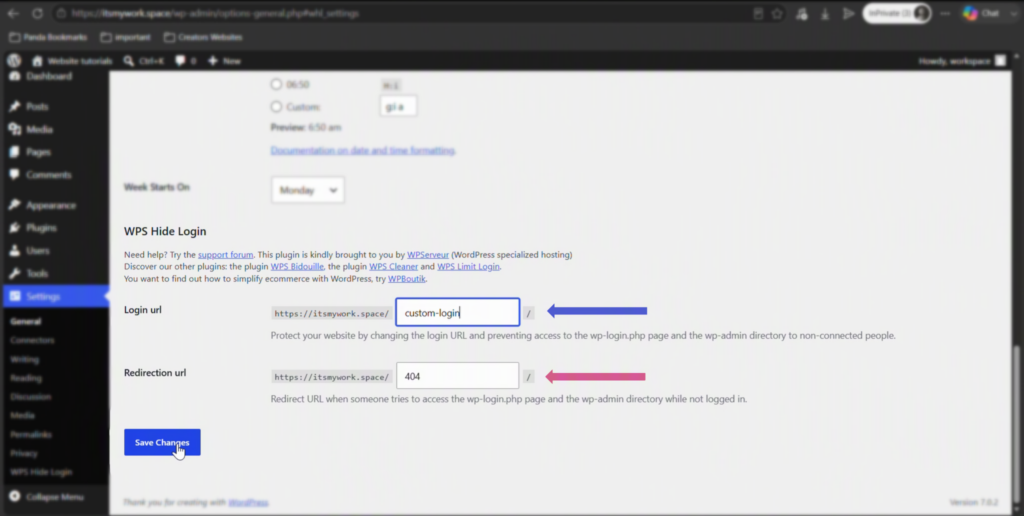Image resolution: width=1024 pixels, height=516 pixels.
Task: Open the Copilot Chat button
Action: [980, 13]
